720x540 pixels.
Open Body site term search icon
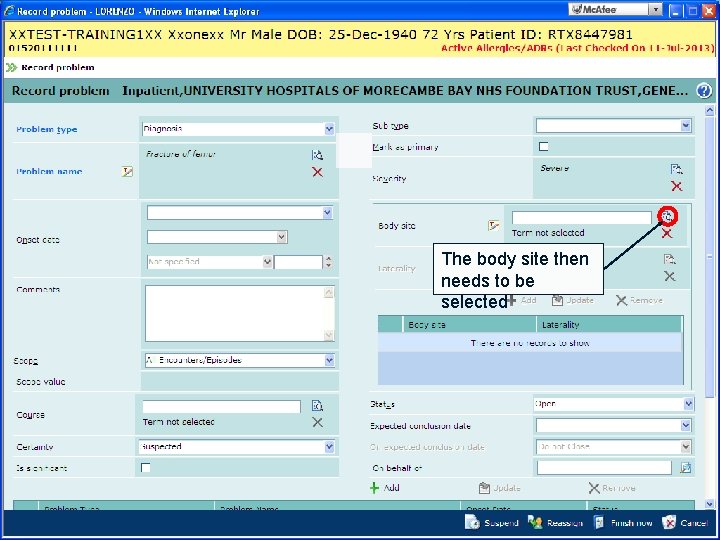tap(667, 216)
